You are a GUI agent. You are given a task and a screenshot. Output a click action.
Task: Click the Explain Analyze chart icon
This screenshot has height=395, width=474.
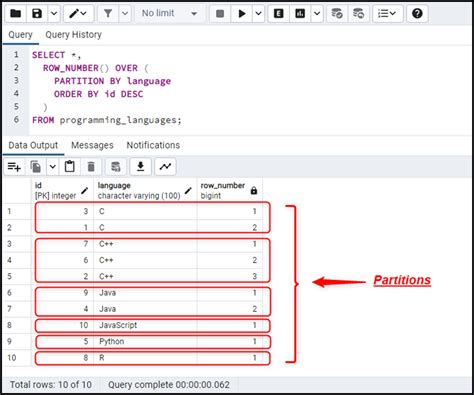[x=300, y=14]
